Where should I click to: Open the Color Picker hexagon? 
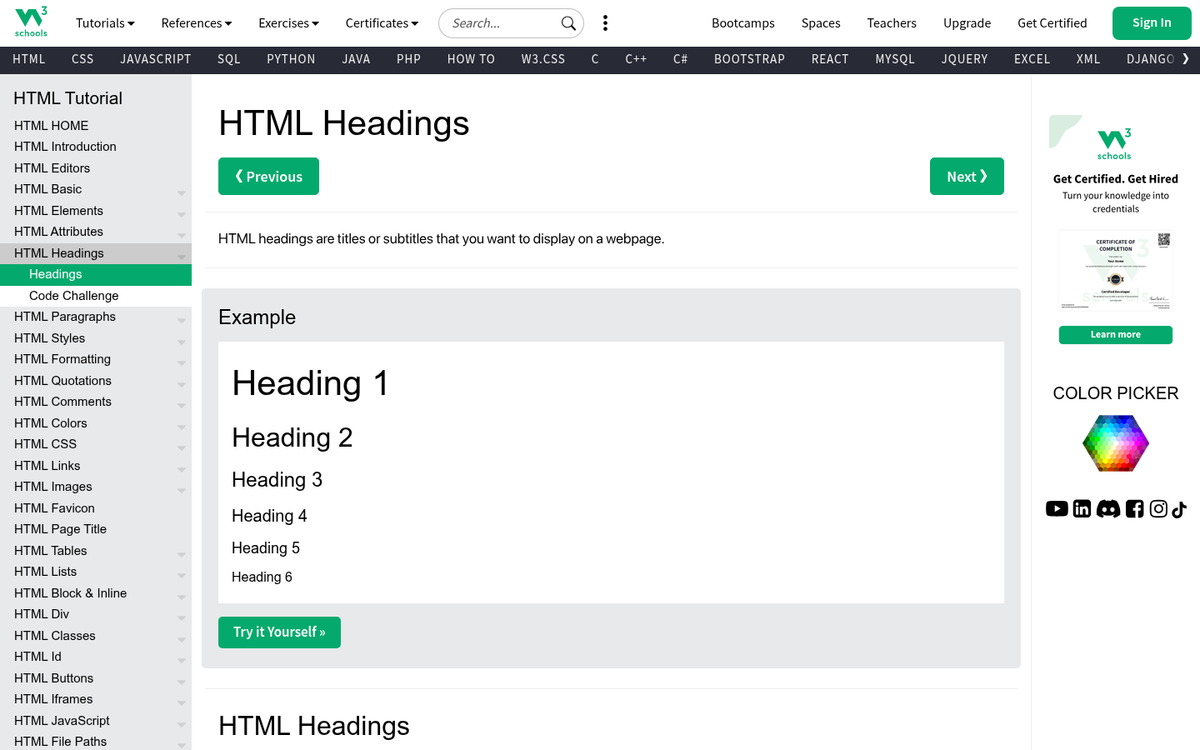point(1115,443)
